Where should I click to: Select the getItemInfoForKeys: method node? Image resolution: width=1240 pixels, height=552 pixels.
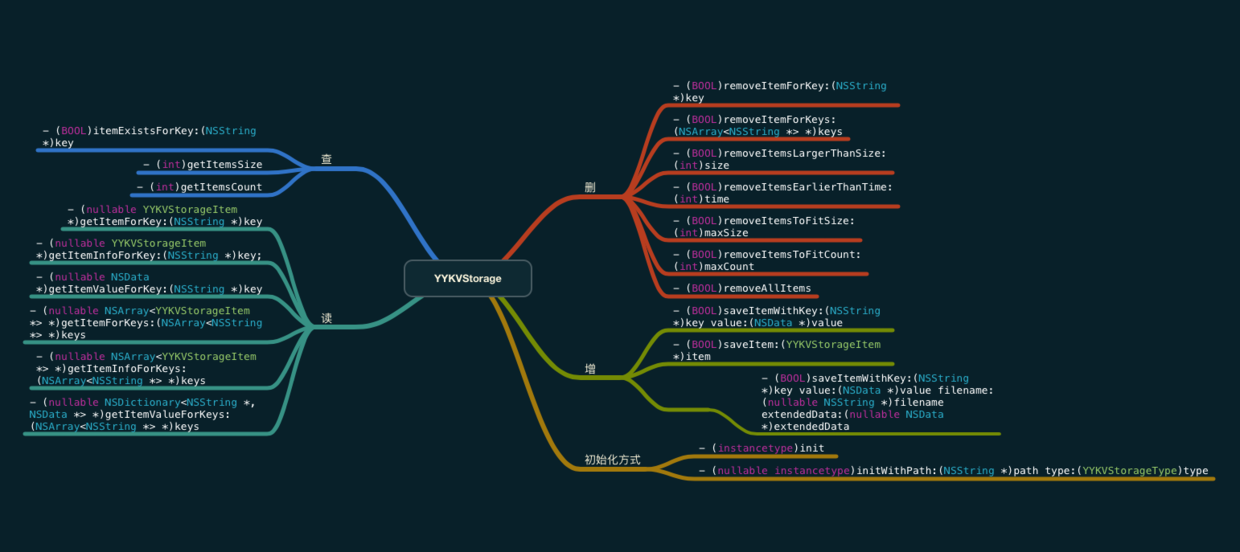pos(146,368)
